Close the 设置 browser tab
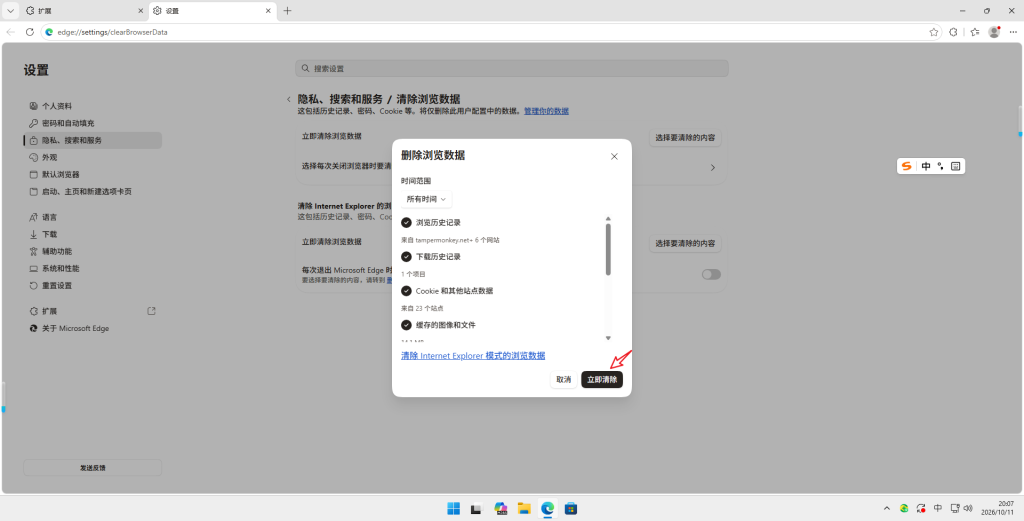Image resolution: width=1024 pixels, height=521 pixels. [x=268, y=11]
